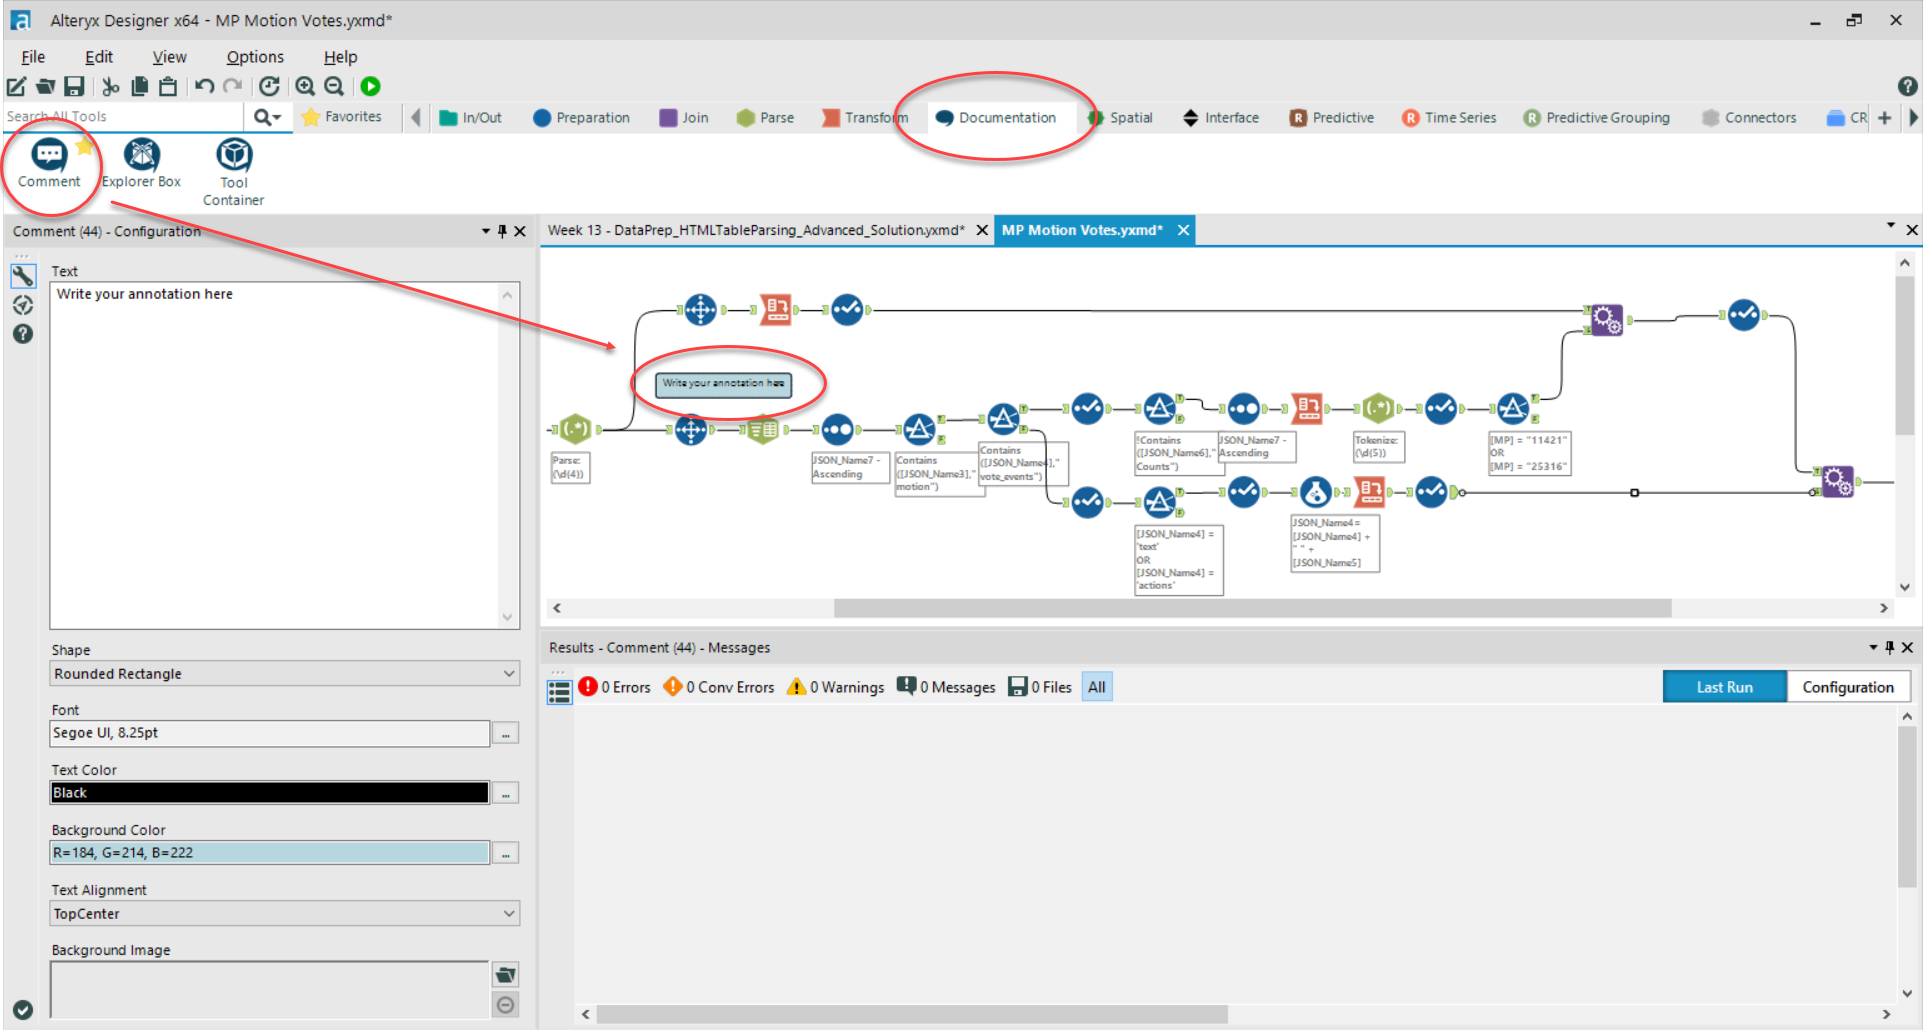Close the MP Motion Votes workflow tab
This screenshot has width=1923, height=1030.
[x=1183, y=230]
